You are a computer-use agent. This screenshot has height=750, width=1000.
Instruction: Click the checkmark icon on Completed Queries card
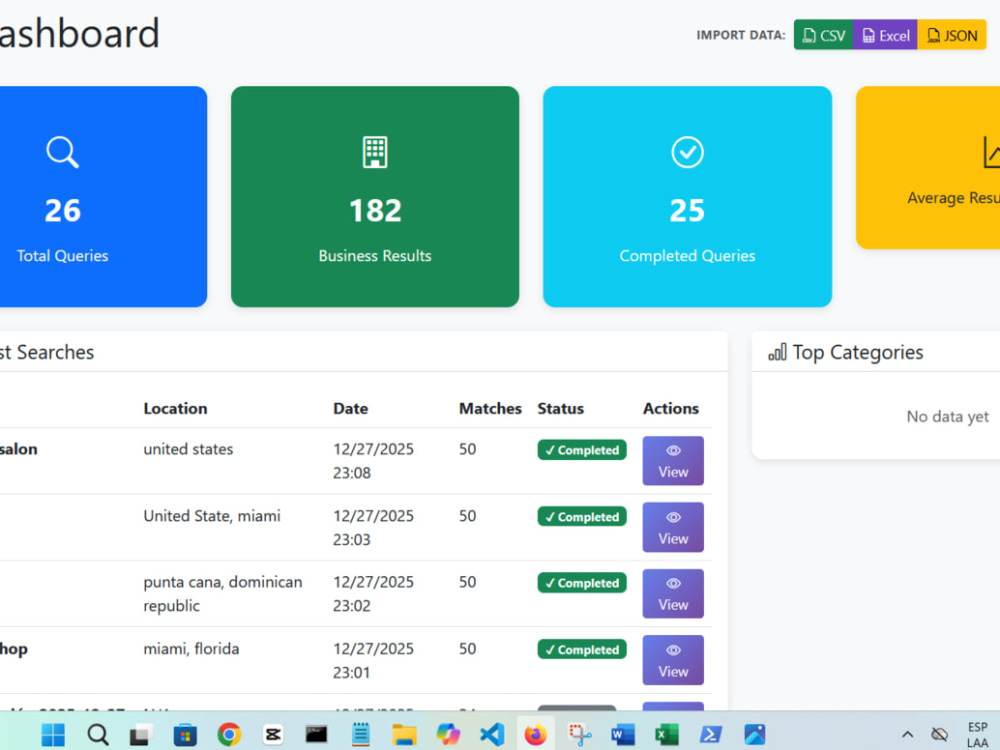pyautogui.click(x=688, y=152)
